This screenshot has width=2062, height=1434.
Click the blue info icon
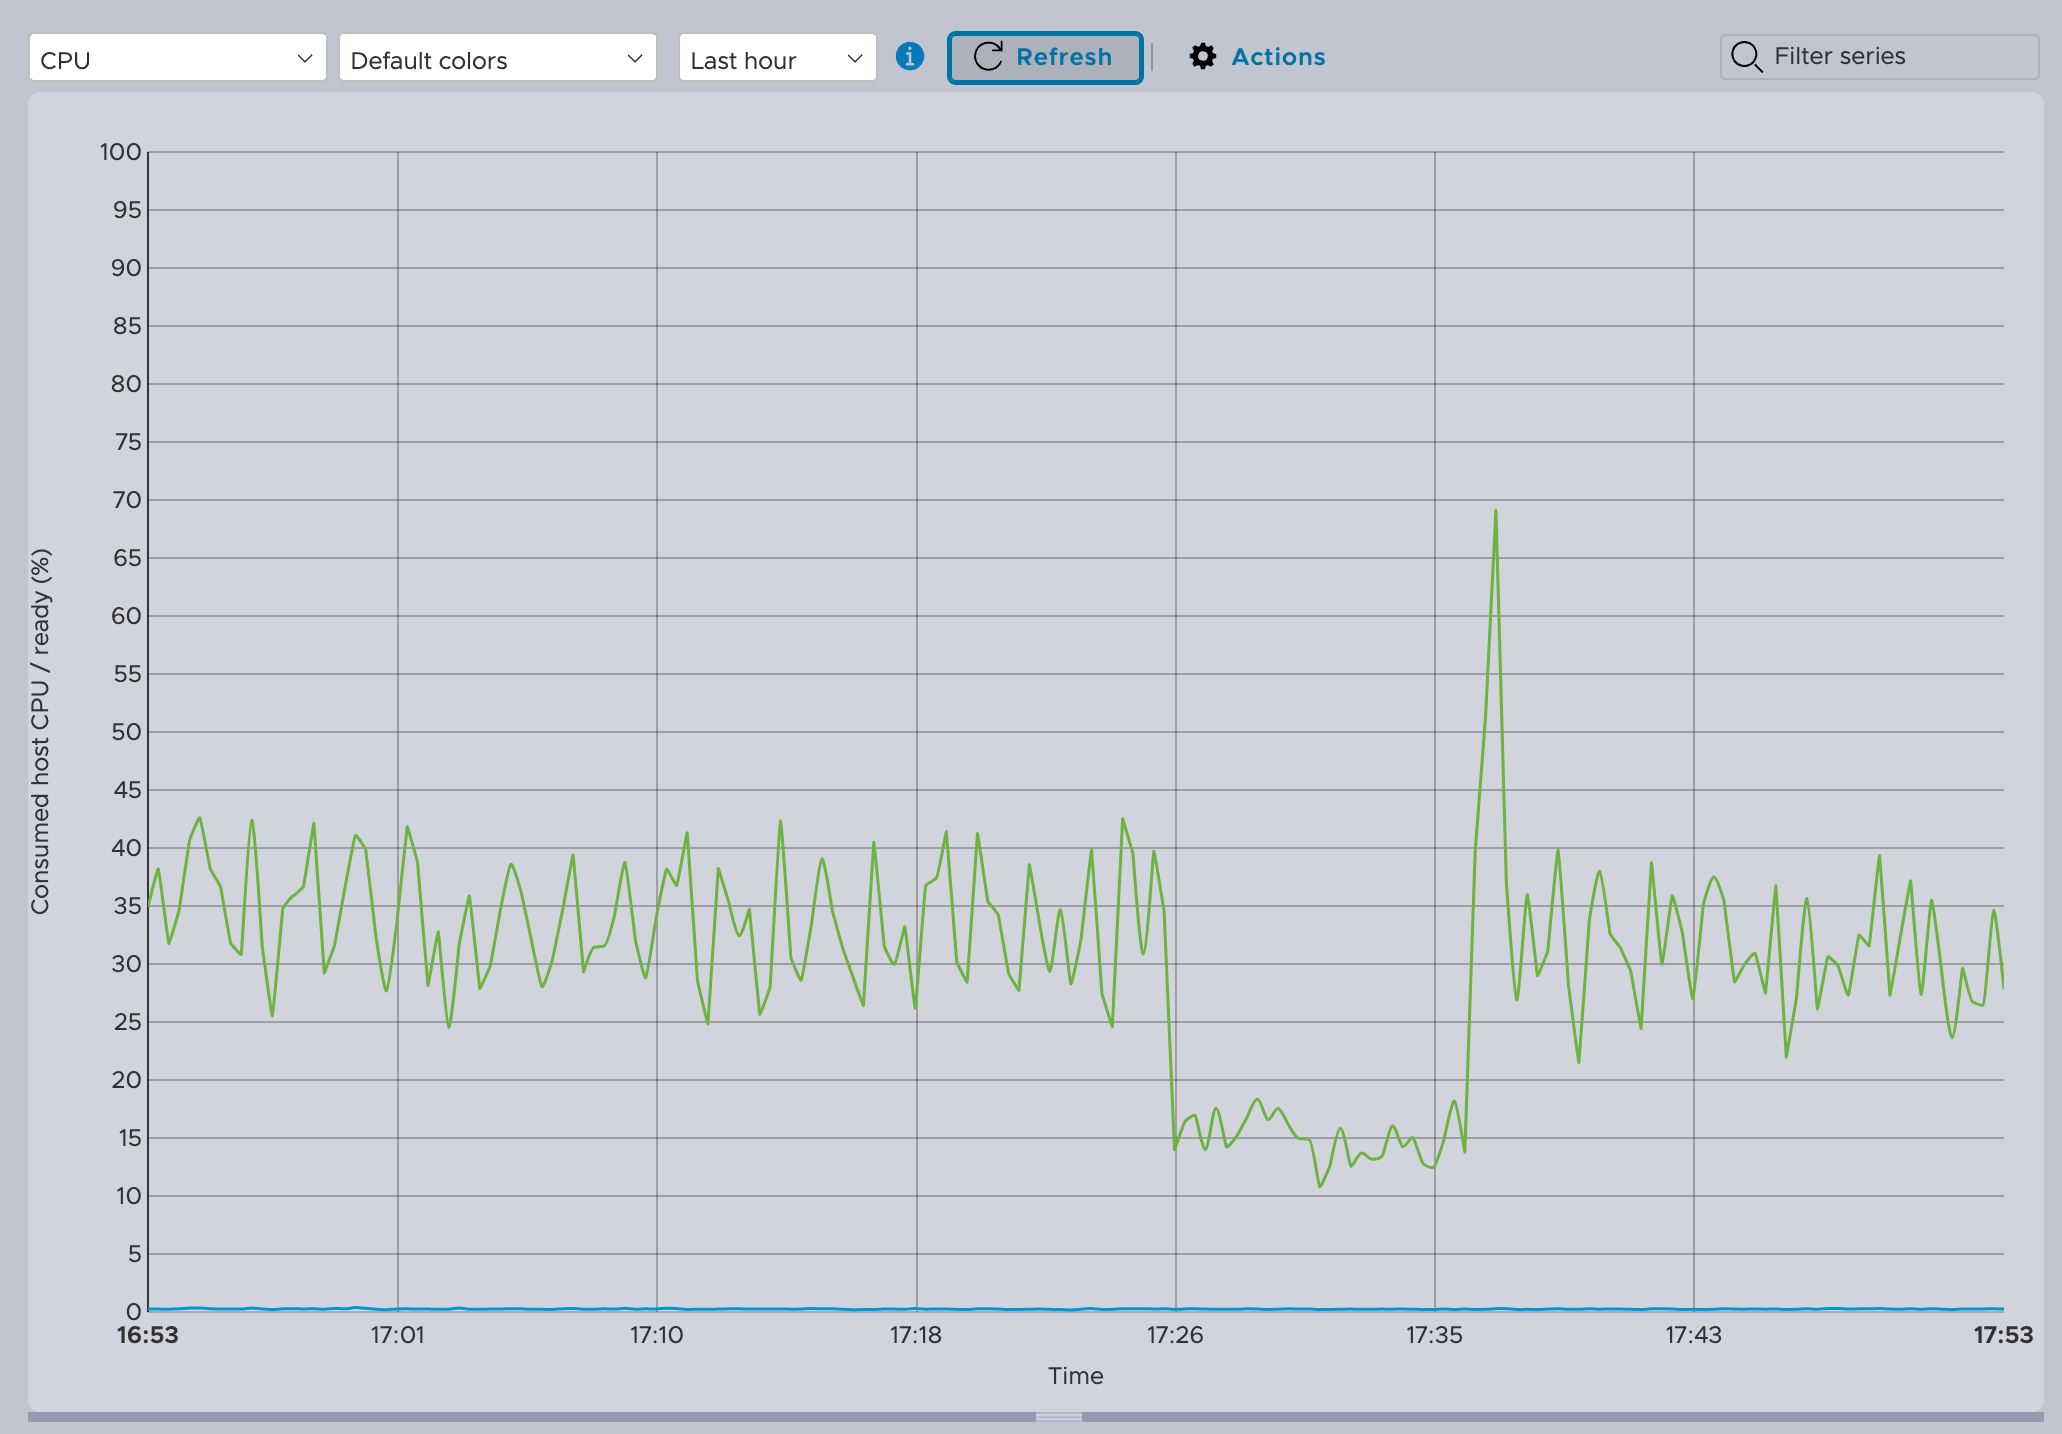tap(910, 56)
